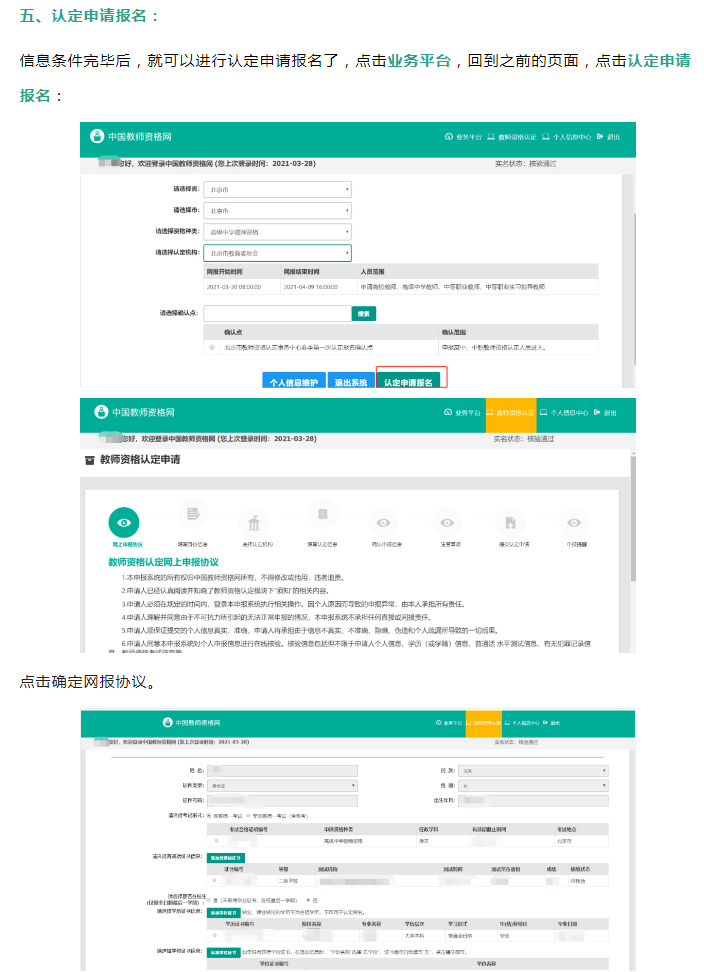Click the green 搜索 button
This screenshot has width=704, height=972.
coord(364,314)
